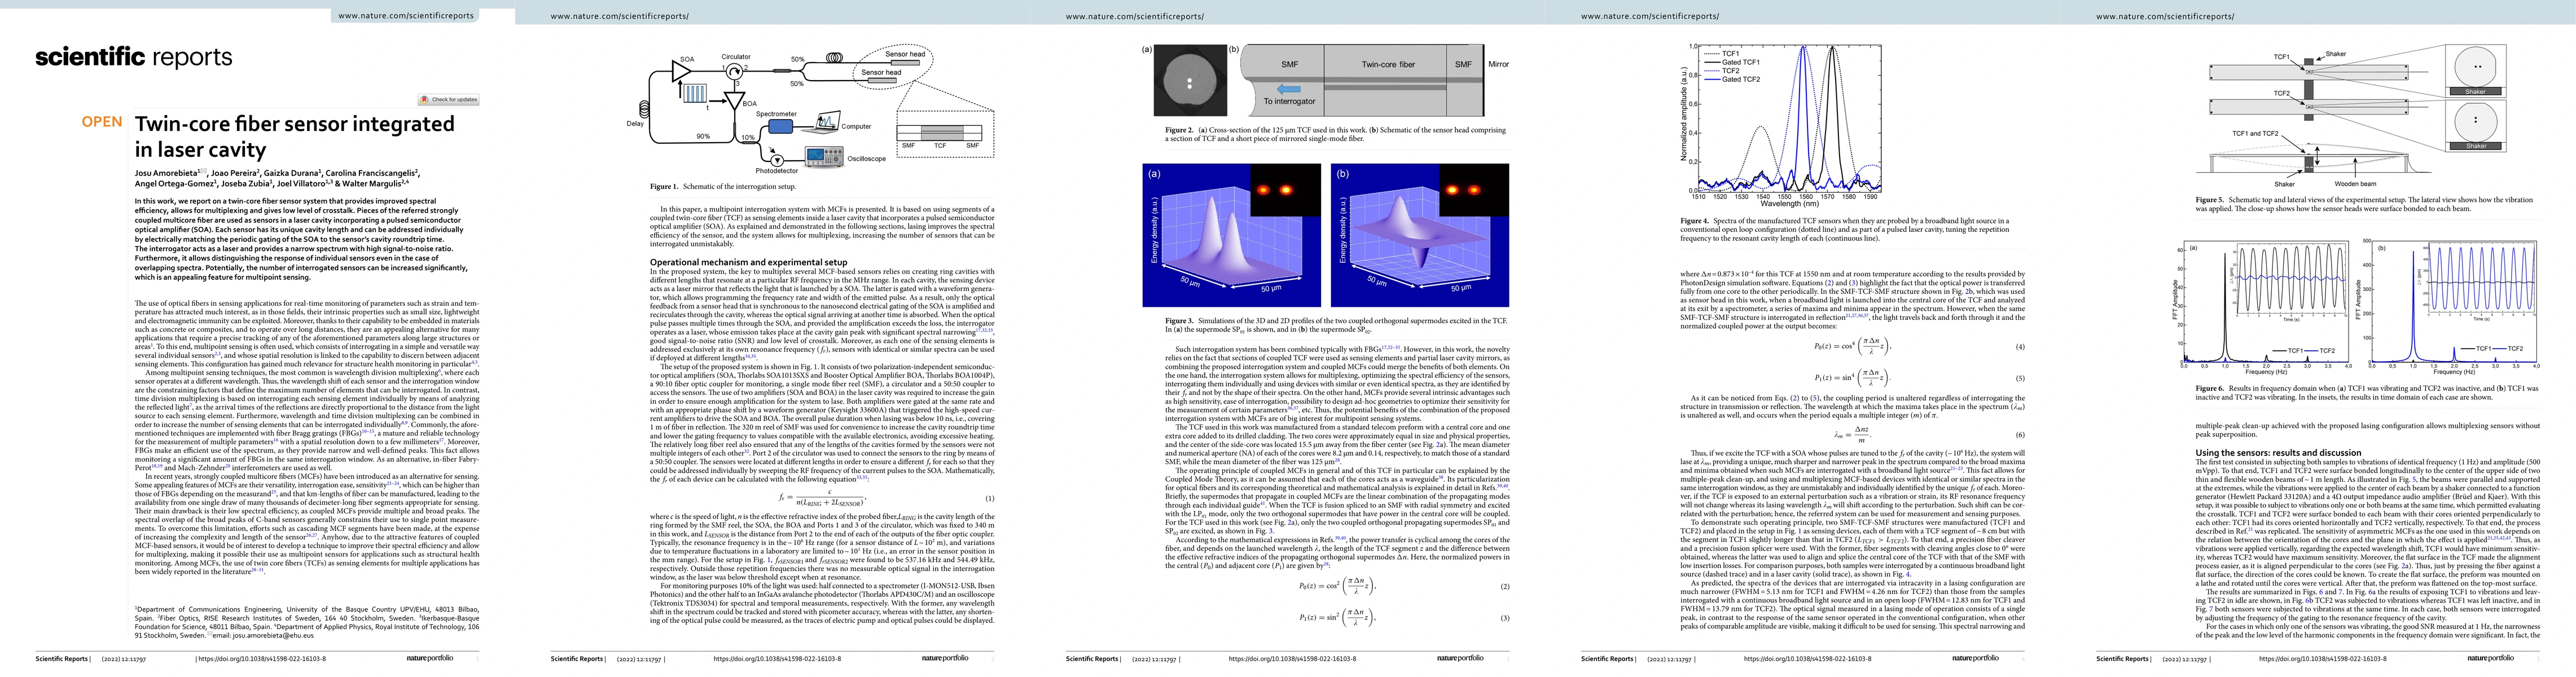Screen dimensions: 2576x677
Task: Click equation number (6) on Figure 4 page
Action: point(2020,435)
